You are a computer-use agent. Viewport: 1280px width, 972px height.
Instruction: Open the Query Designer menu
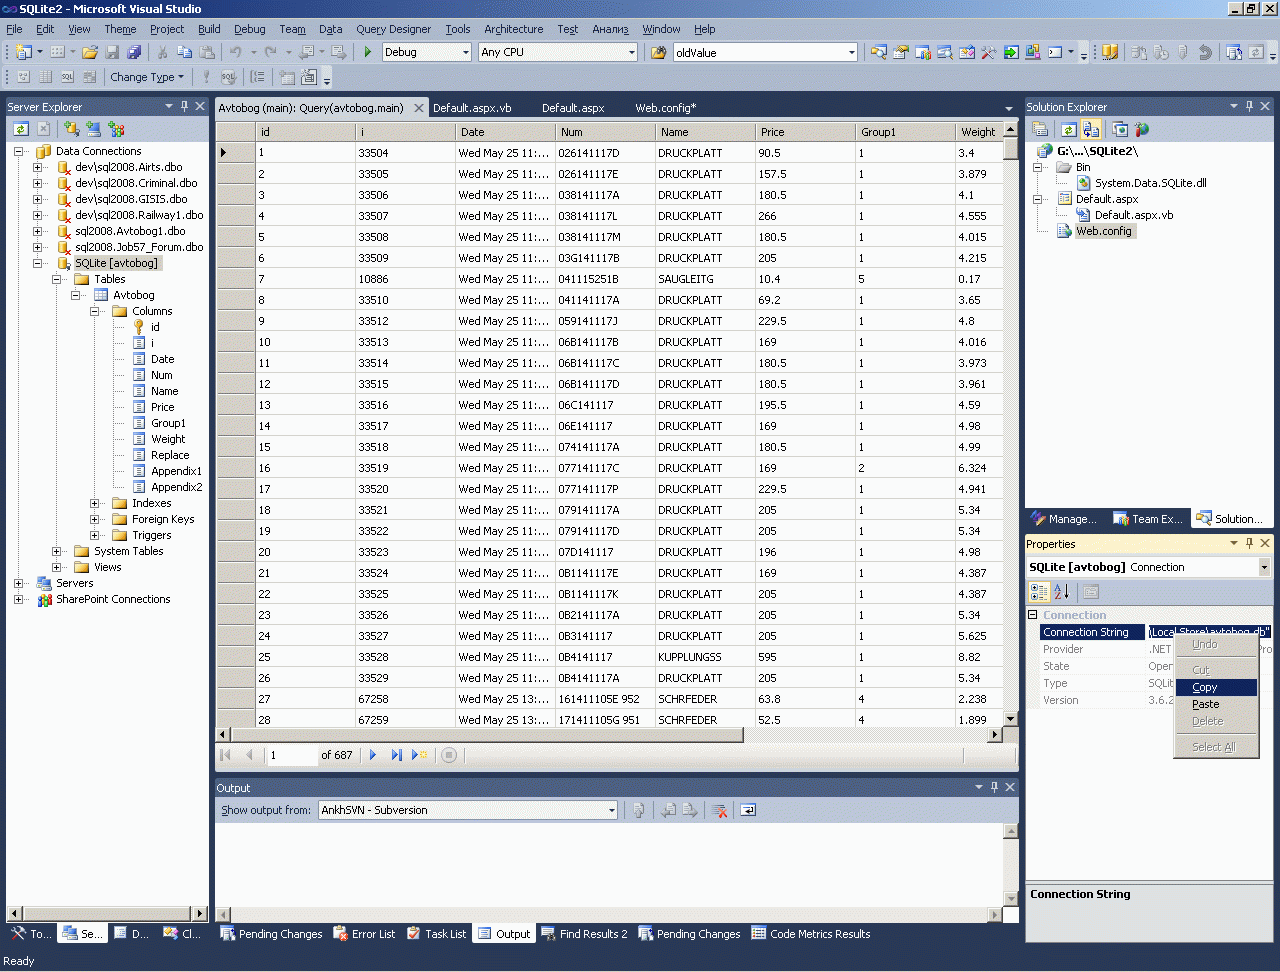point(393,29)
